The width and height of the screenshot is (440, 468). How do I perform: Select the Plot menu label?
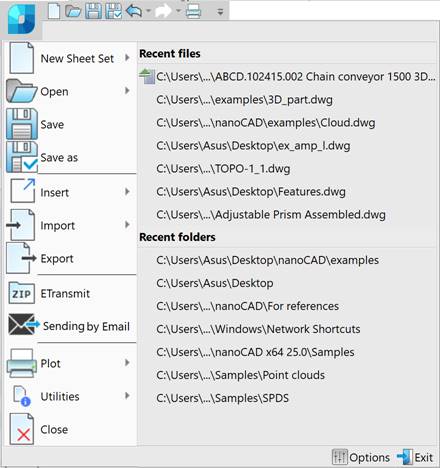tap(50, 363)
